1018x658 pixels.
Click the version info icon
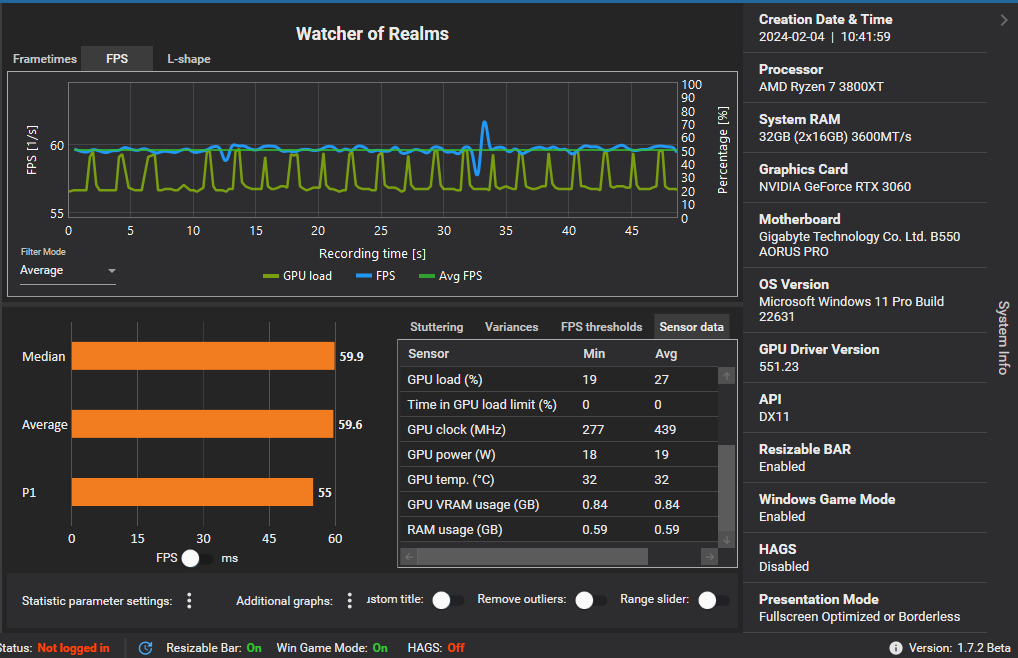click(896, 648)
